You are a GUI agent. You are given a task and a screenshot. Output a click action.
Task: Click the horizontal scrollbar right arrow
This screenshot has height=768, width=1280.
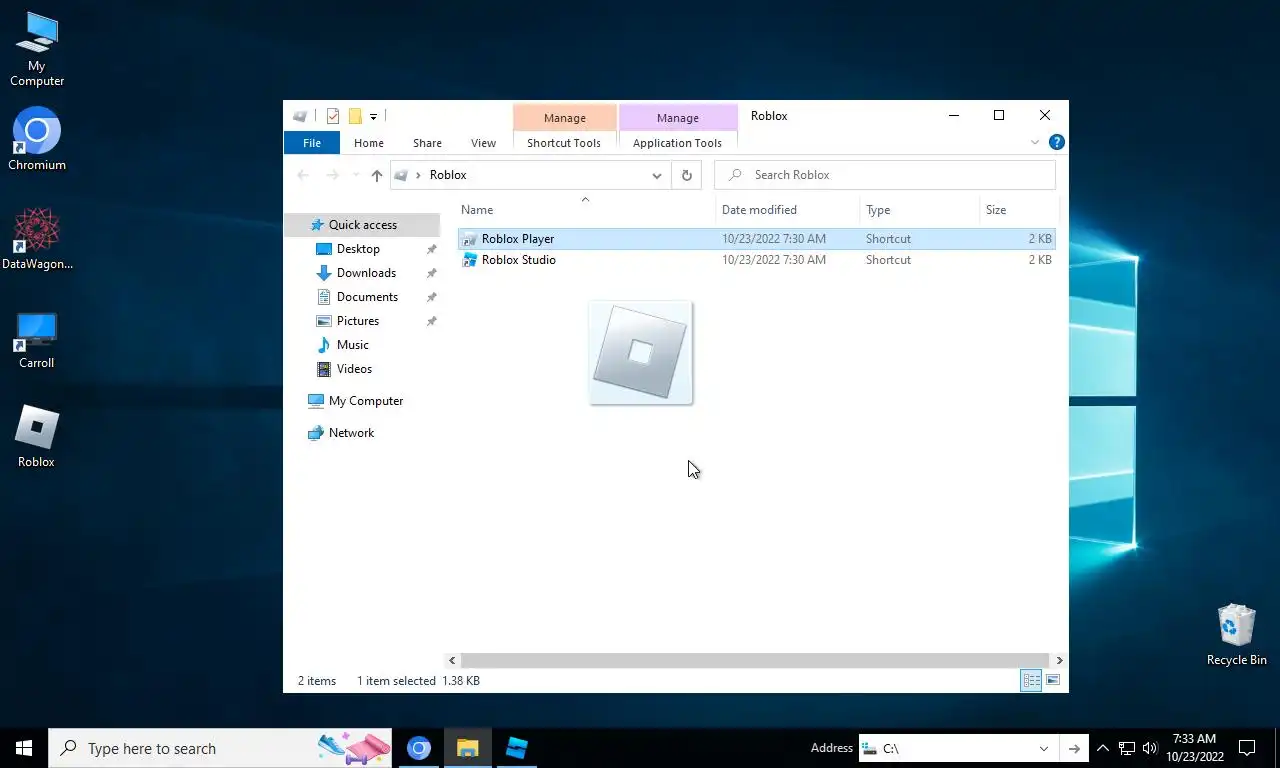point(1059,660)
